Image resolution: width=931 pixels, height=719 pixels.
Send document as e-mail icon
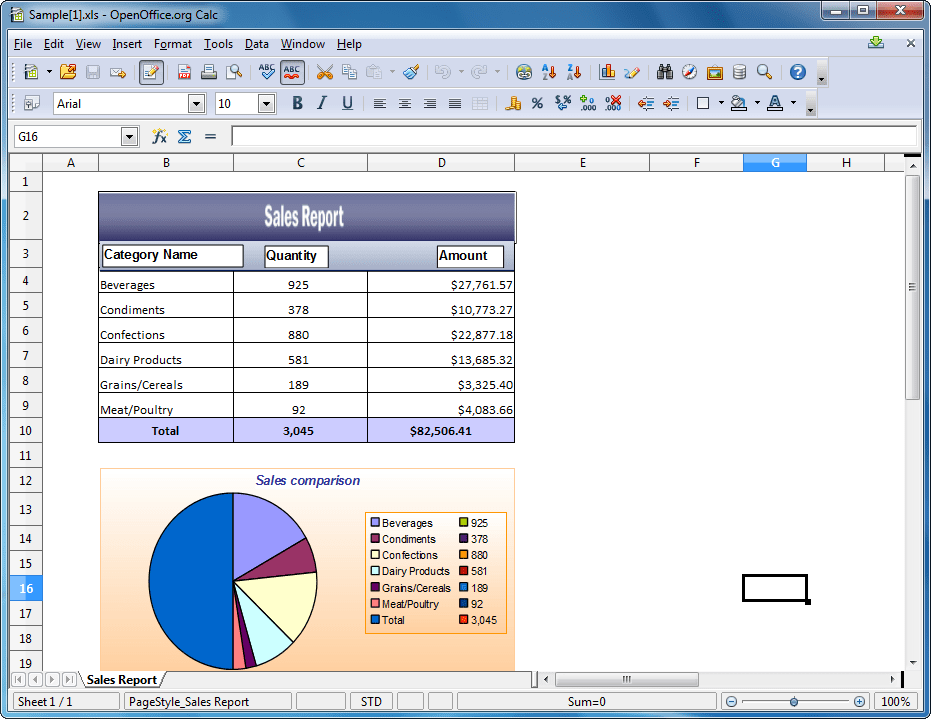tap(118, 72)
